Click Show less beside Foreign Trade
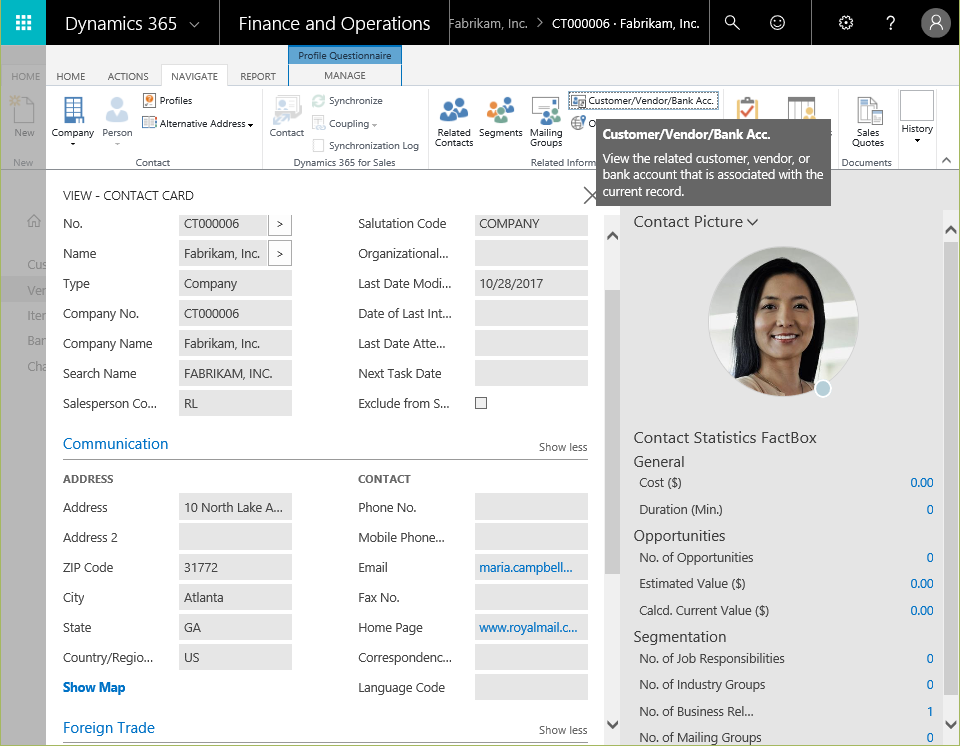 pos(563,730)
